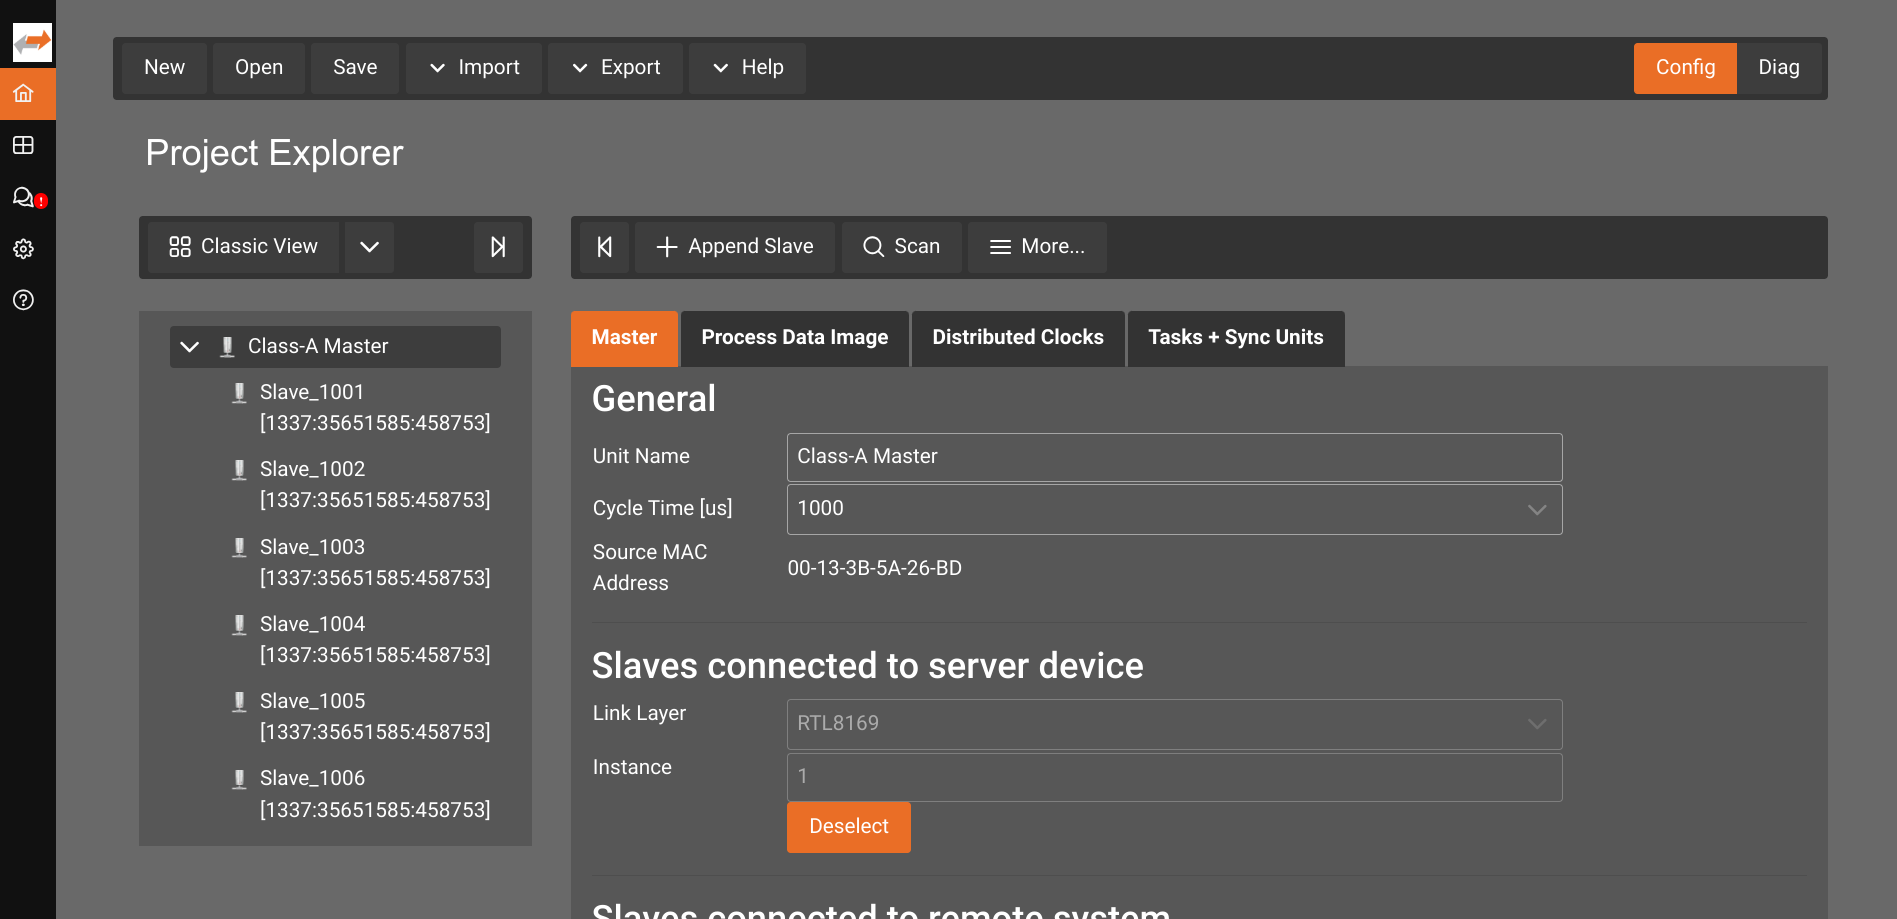Expand the dropdown arrow next to Classic View
Screen dimensions: 1897x919
(x=369, y=247)
